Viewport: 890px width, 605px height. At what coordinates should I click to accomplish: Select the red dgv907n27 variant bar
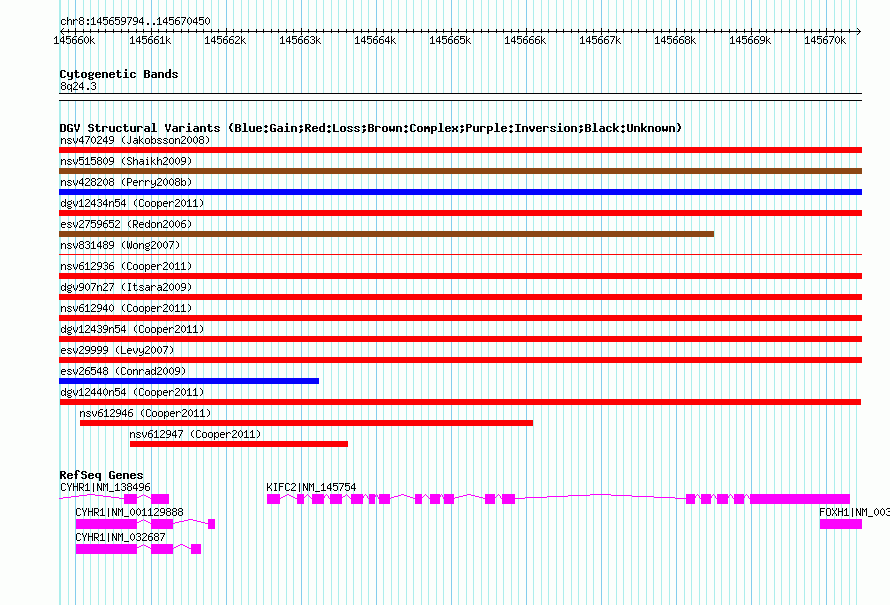coord(460,297)
